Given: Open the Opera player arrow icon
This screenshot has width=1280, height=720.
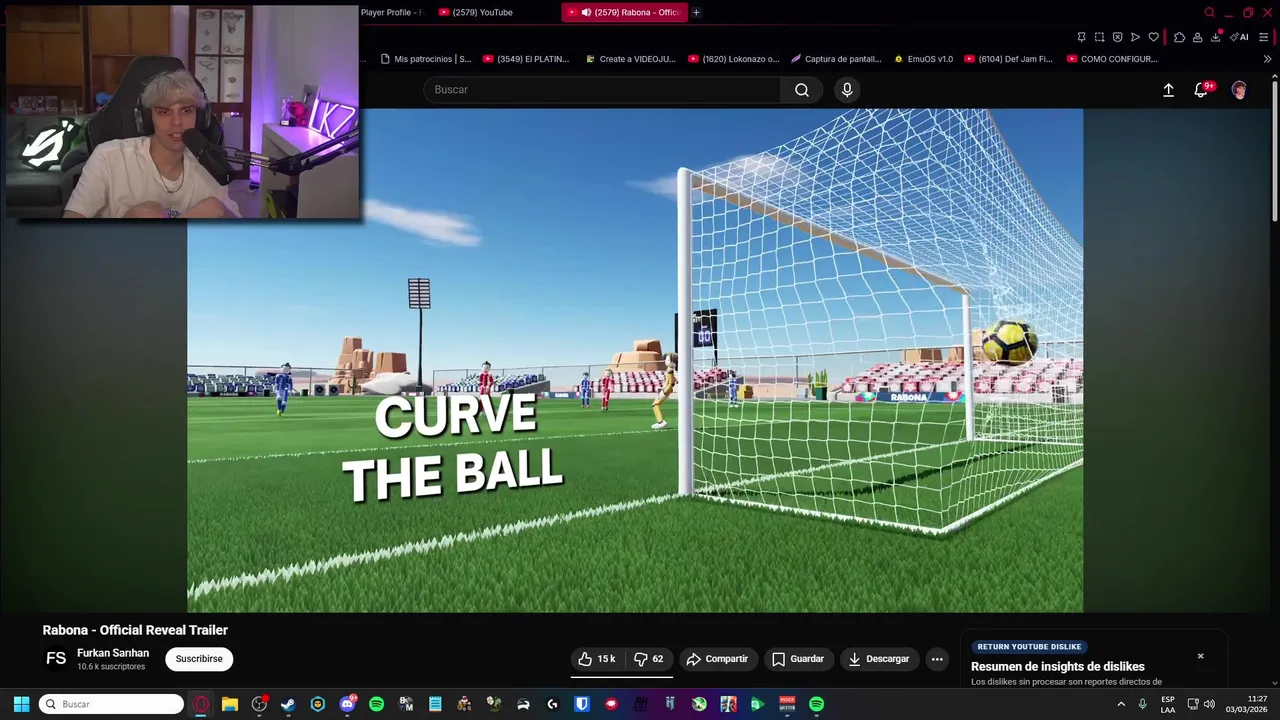Looking at the screenshot, I should [x=1135, y=37].
